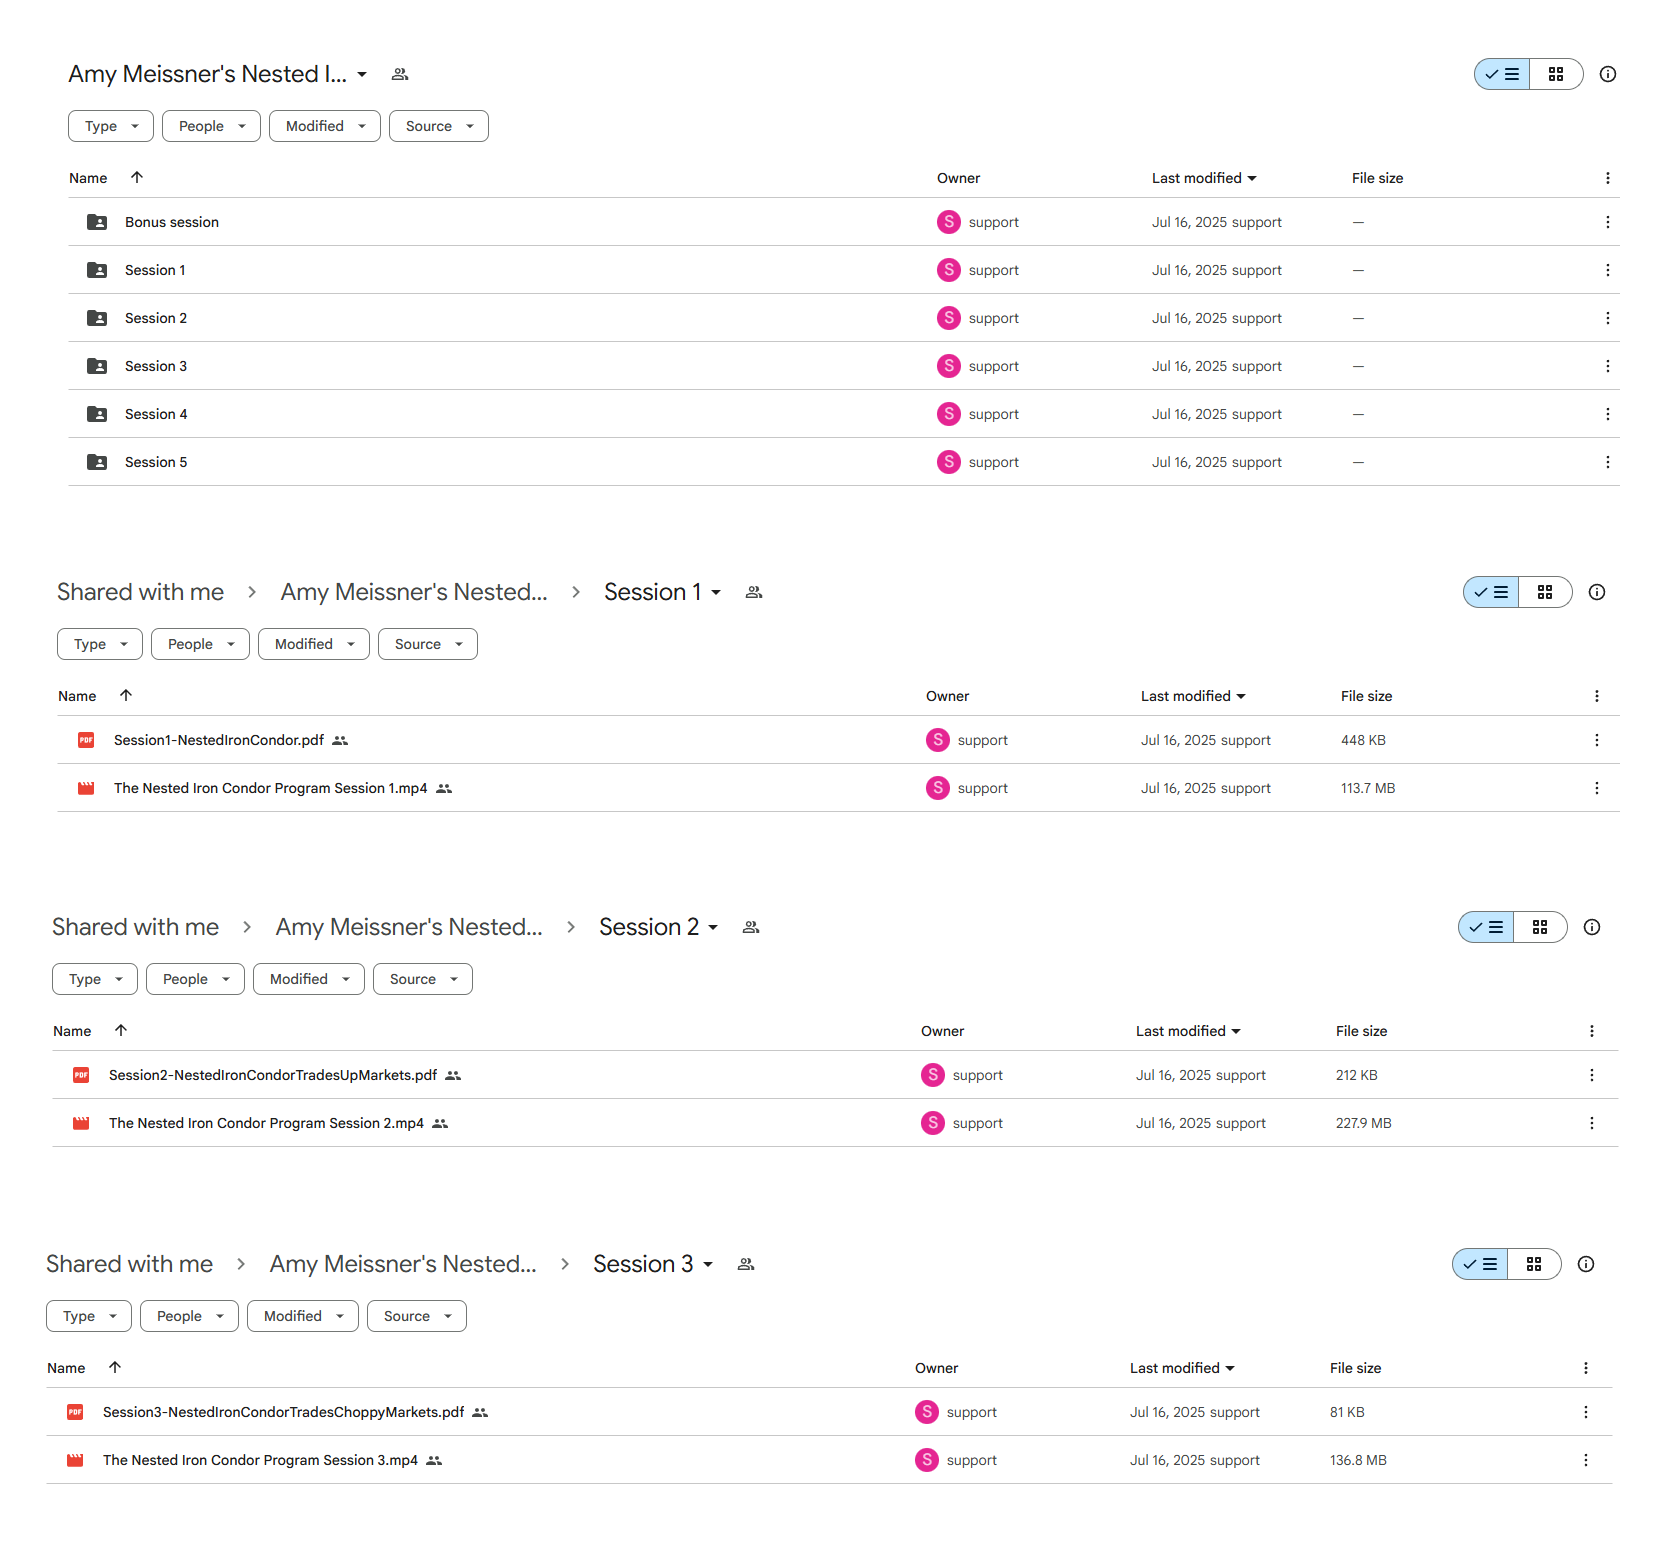Select grid layout in Session 1 panel

[1545, 592]
